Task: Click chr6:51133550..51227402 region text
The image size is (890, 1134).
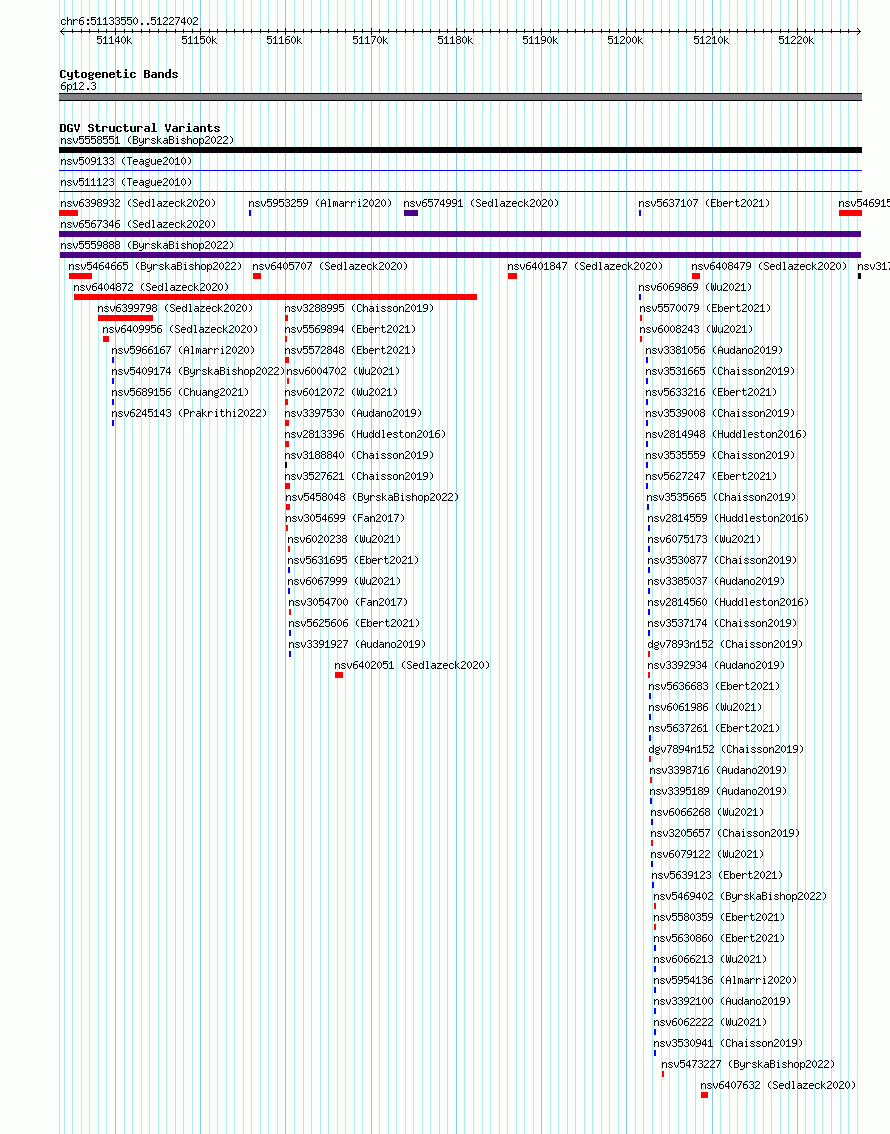Action: pos(129,22)
